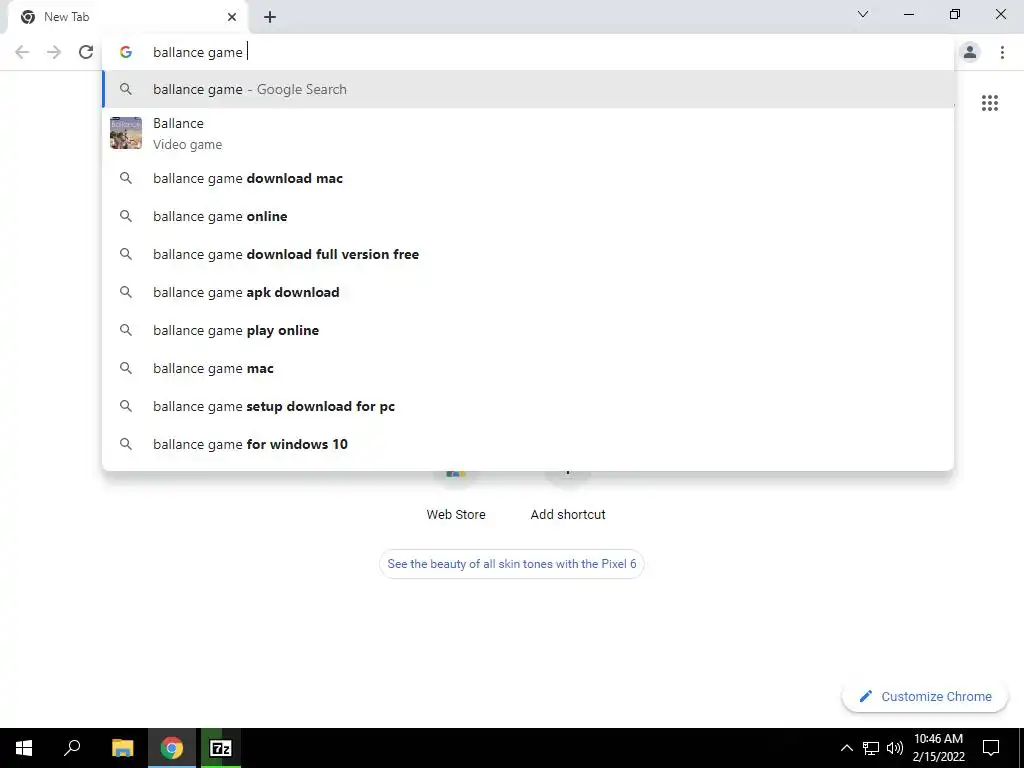Open the taskbar clock showing 10:46 AM

(938, 748)
